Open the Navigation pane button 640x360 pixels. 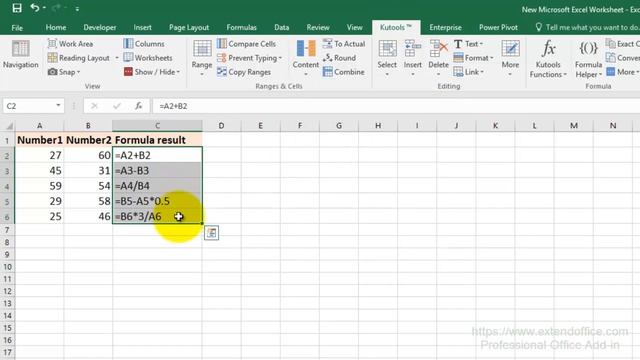click(20, 54)
